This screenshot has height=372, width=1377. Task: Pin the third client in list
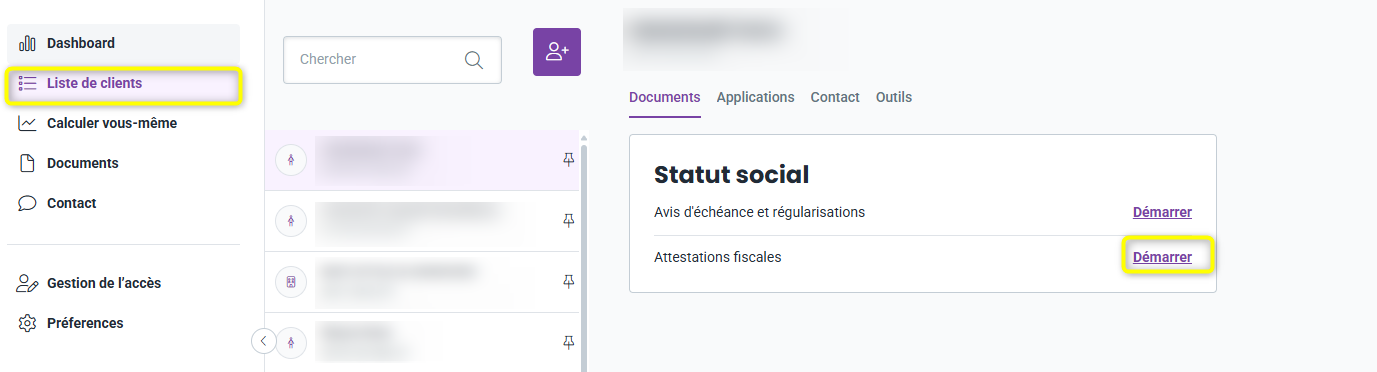point(569,282)
